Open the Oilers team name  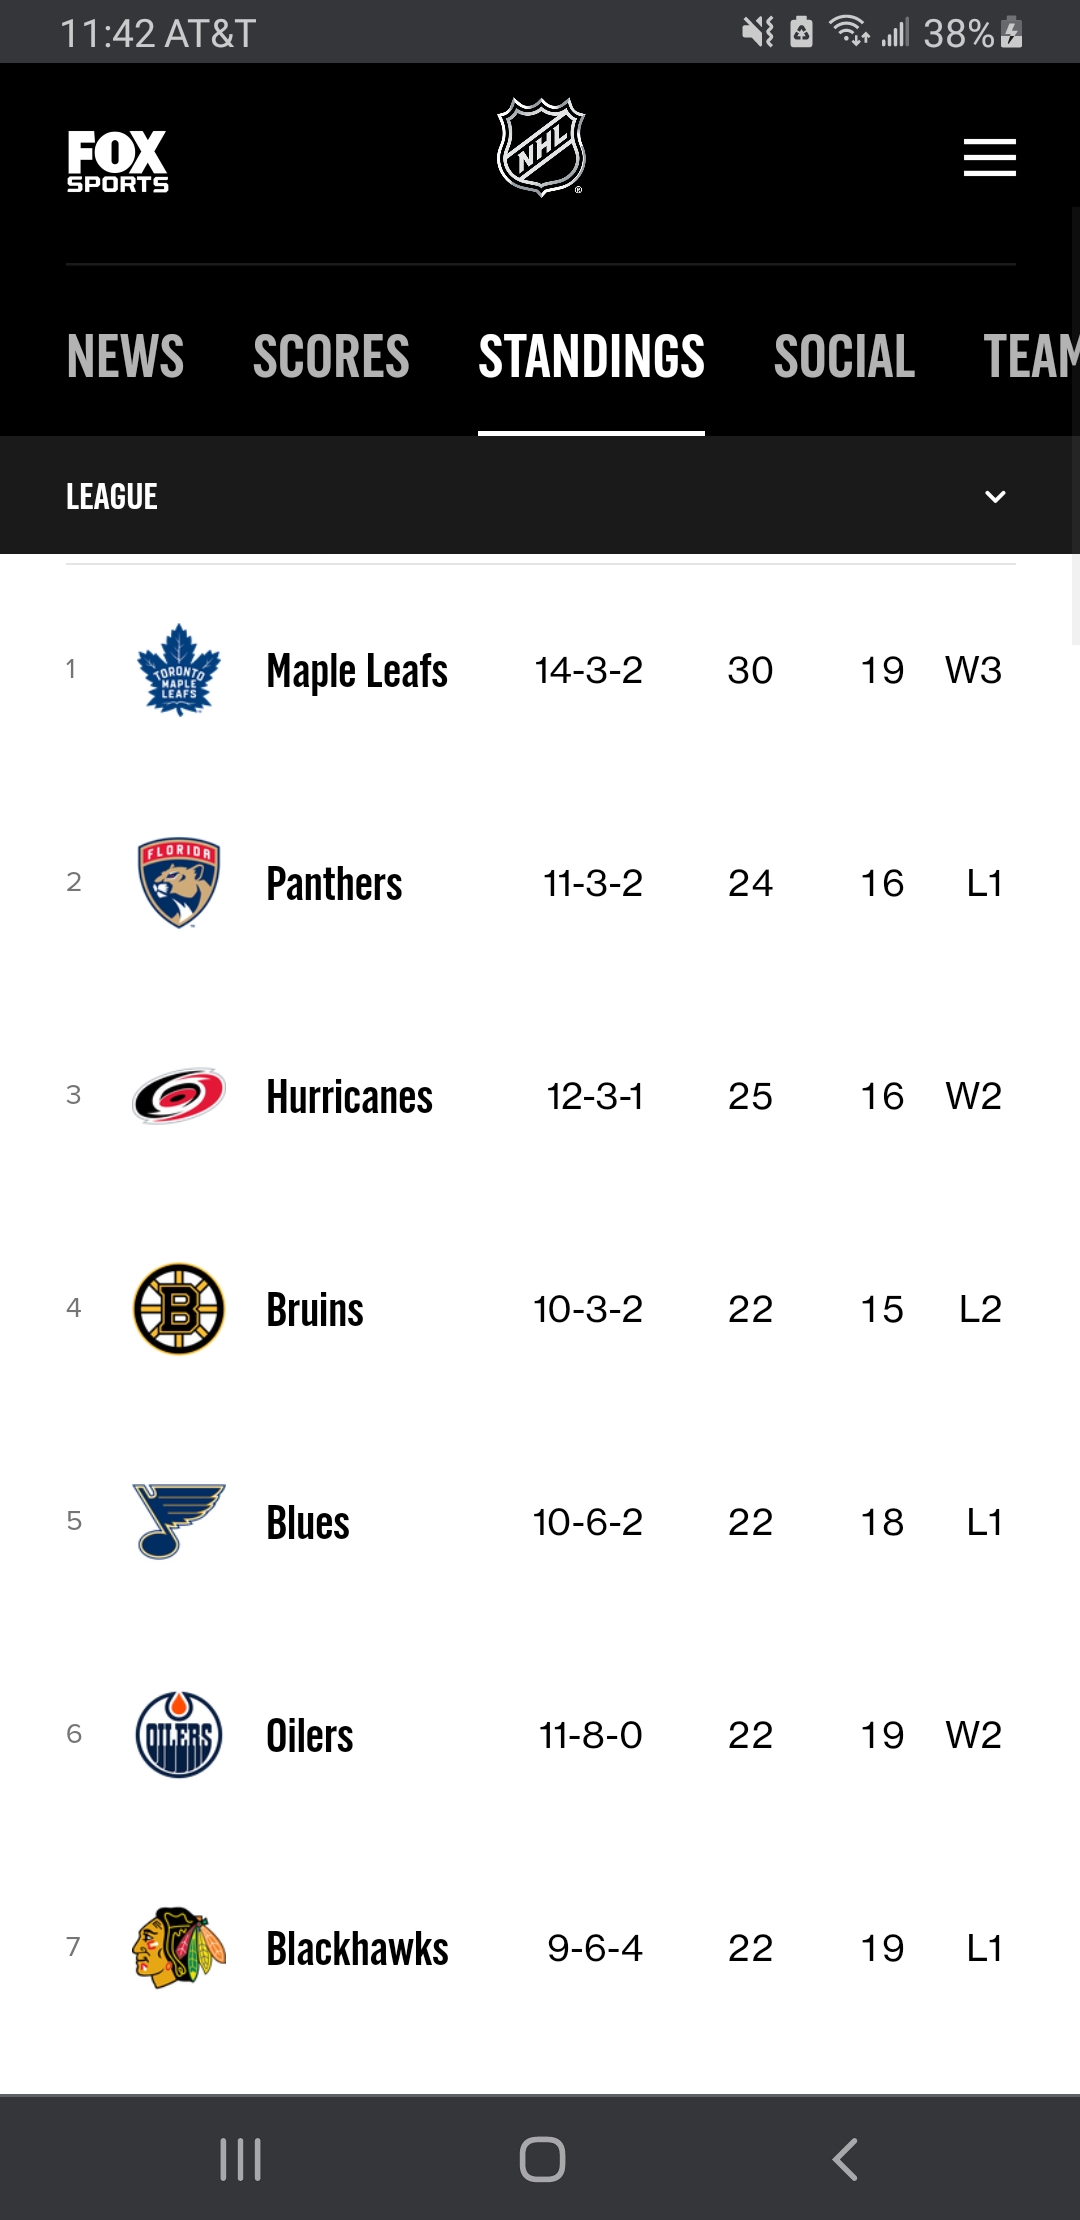click(310, 1735)
